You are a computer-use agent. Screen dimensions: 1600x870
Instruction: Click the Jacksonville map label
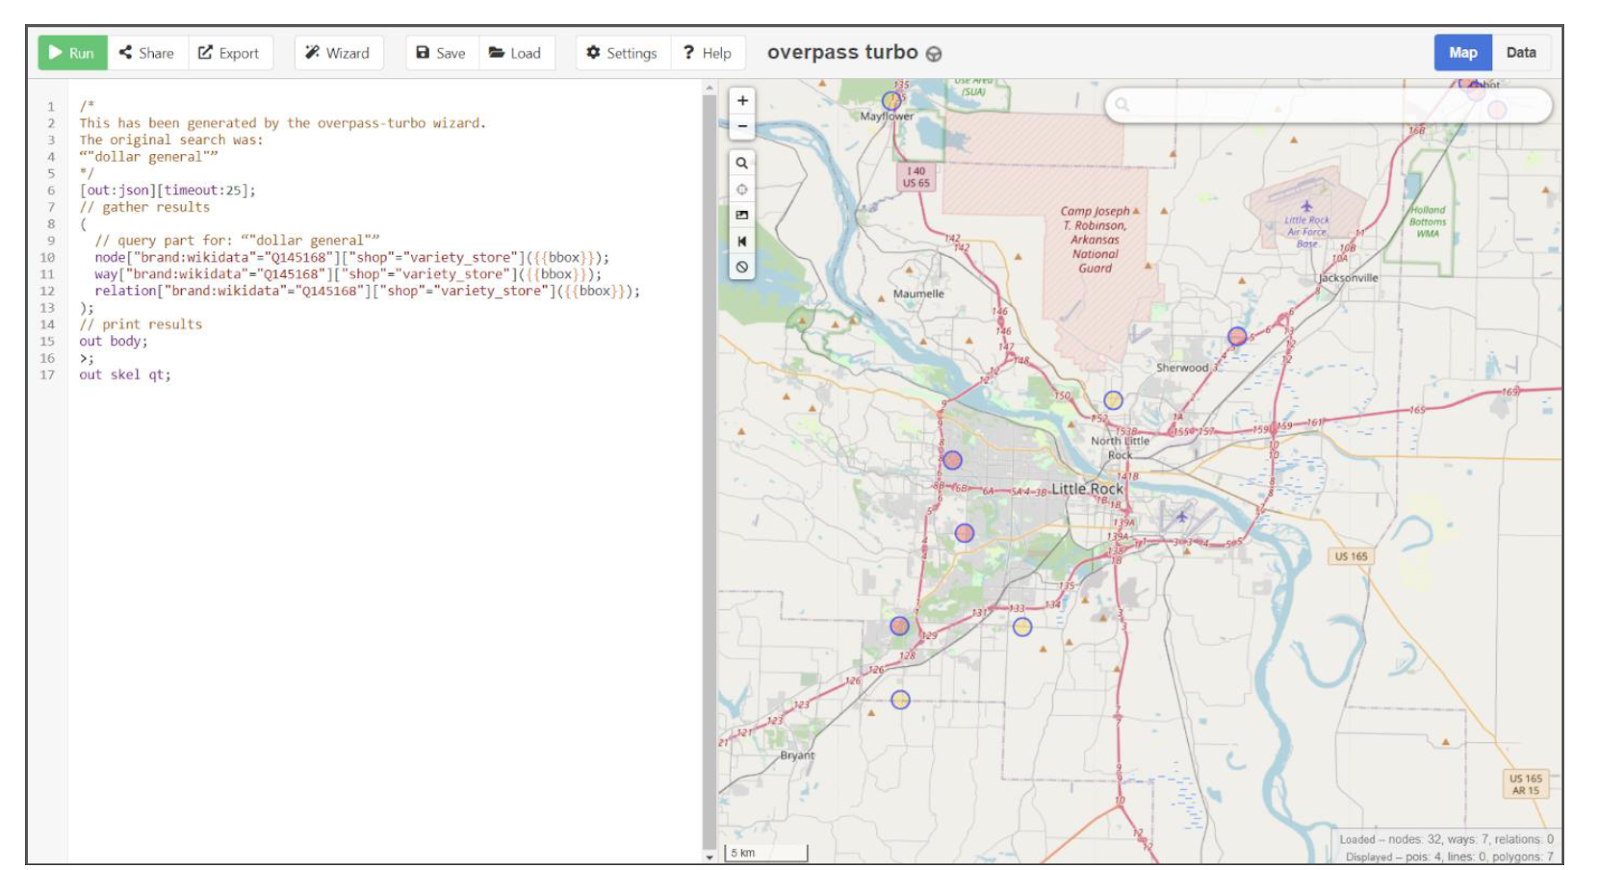point(1348,278)
